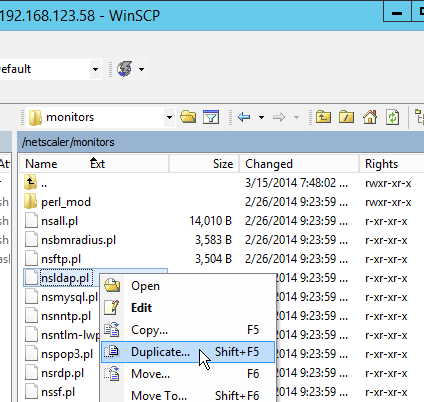This screenshot has width=424, height=402.
Task: Select the nsnntp.pl file name
Action: click(66, 316)
